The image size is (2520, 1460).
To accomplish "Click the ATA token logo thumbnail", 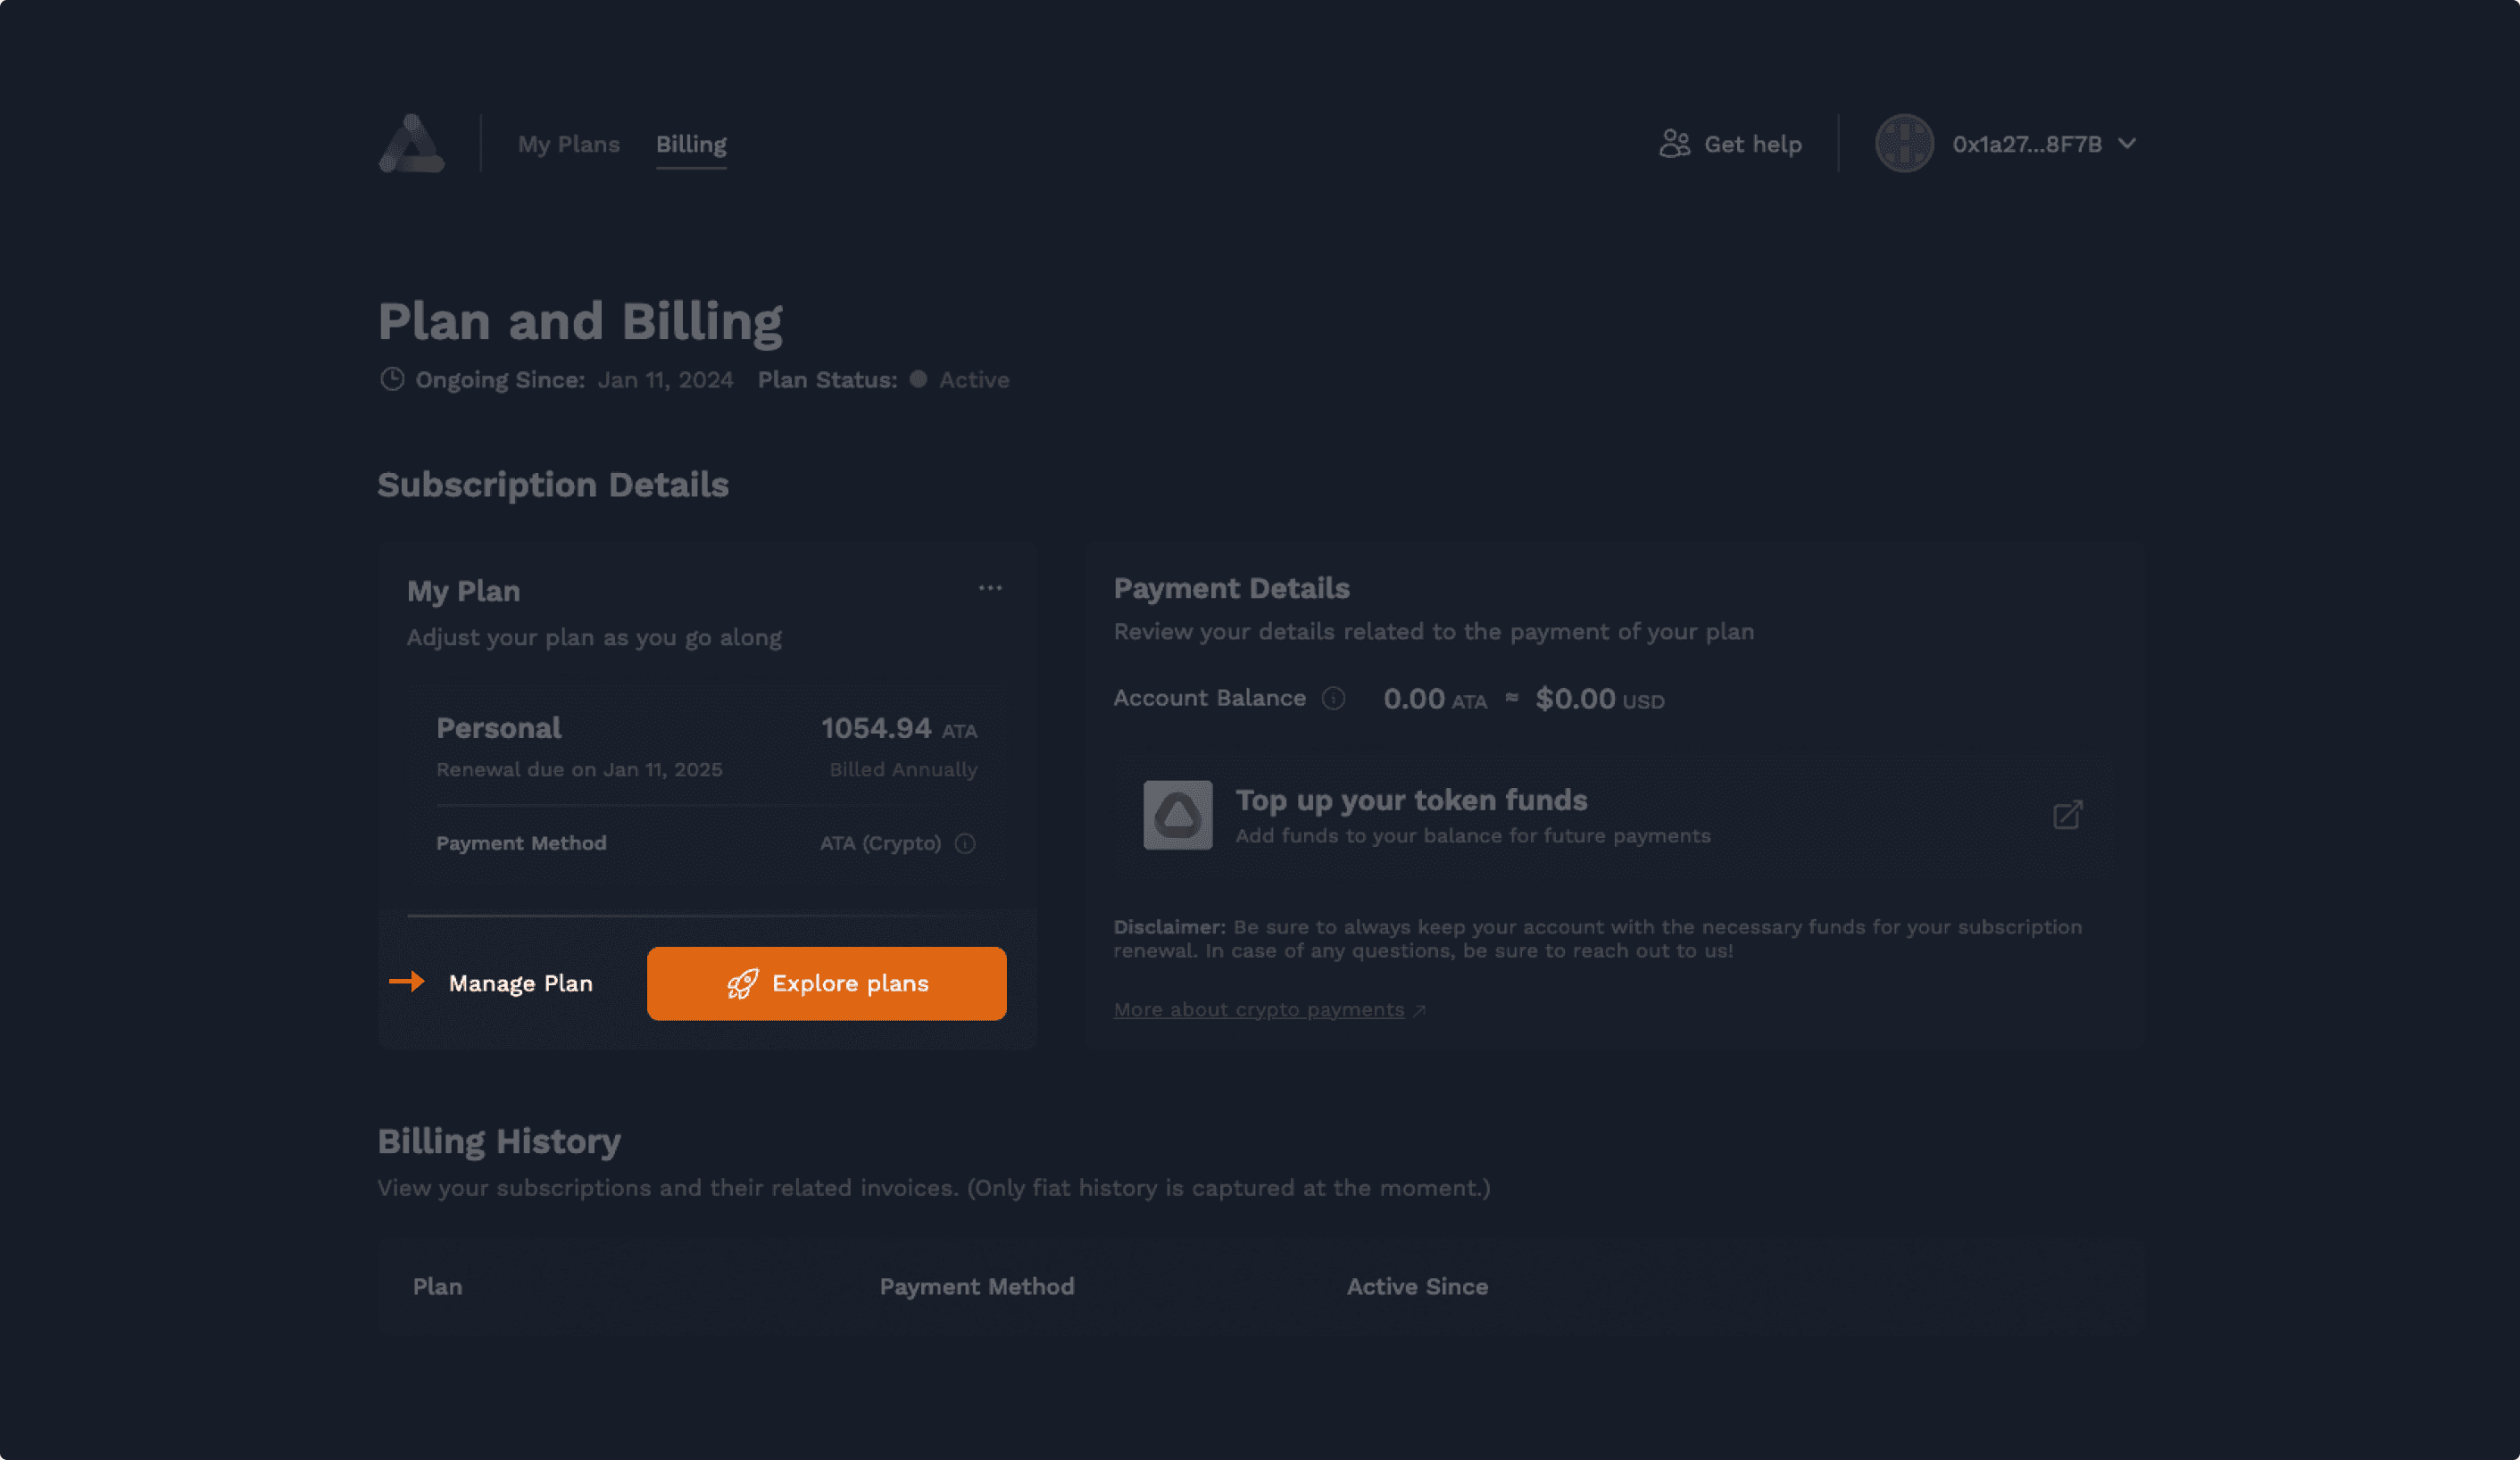I will tap(1178, 815).
